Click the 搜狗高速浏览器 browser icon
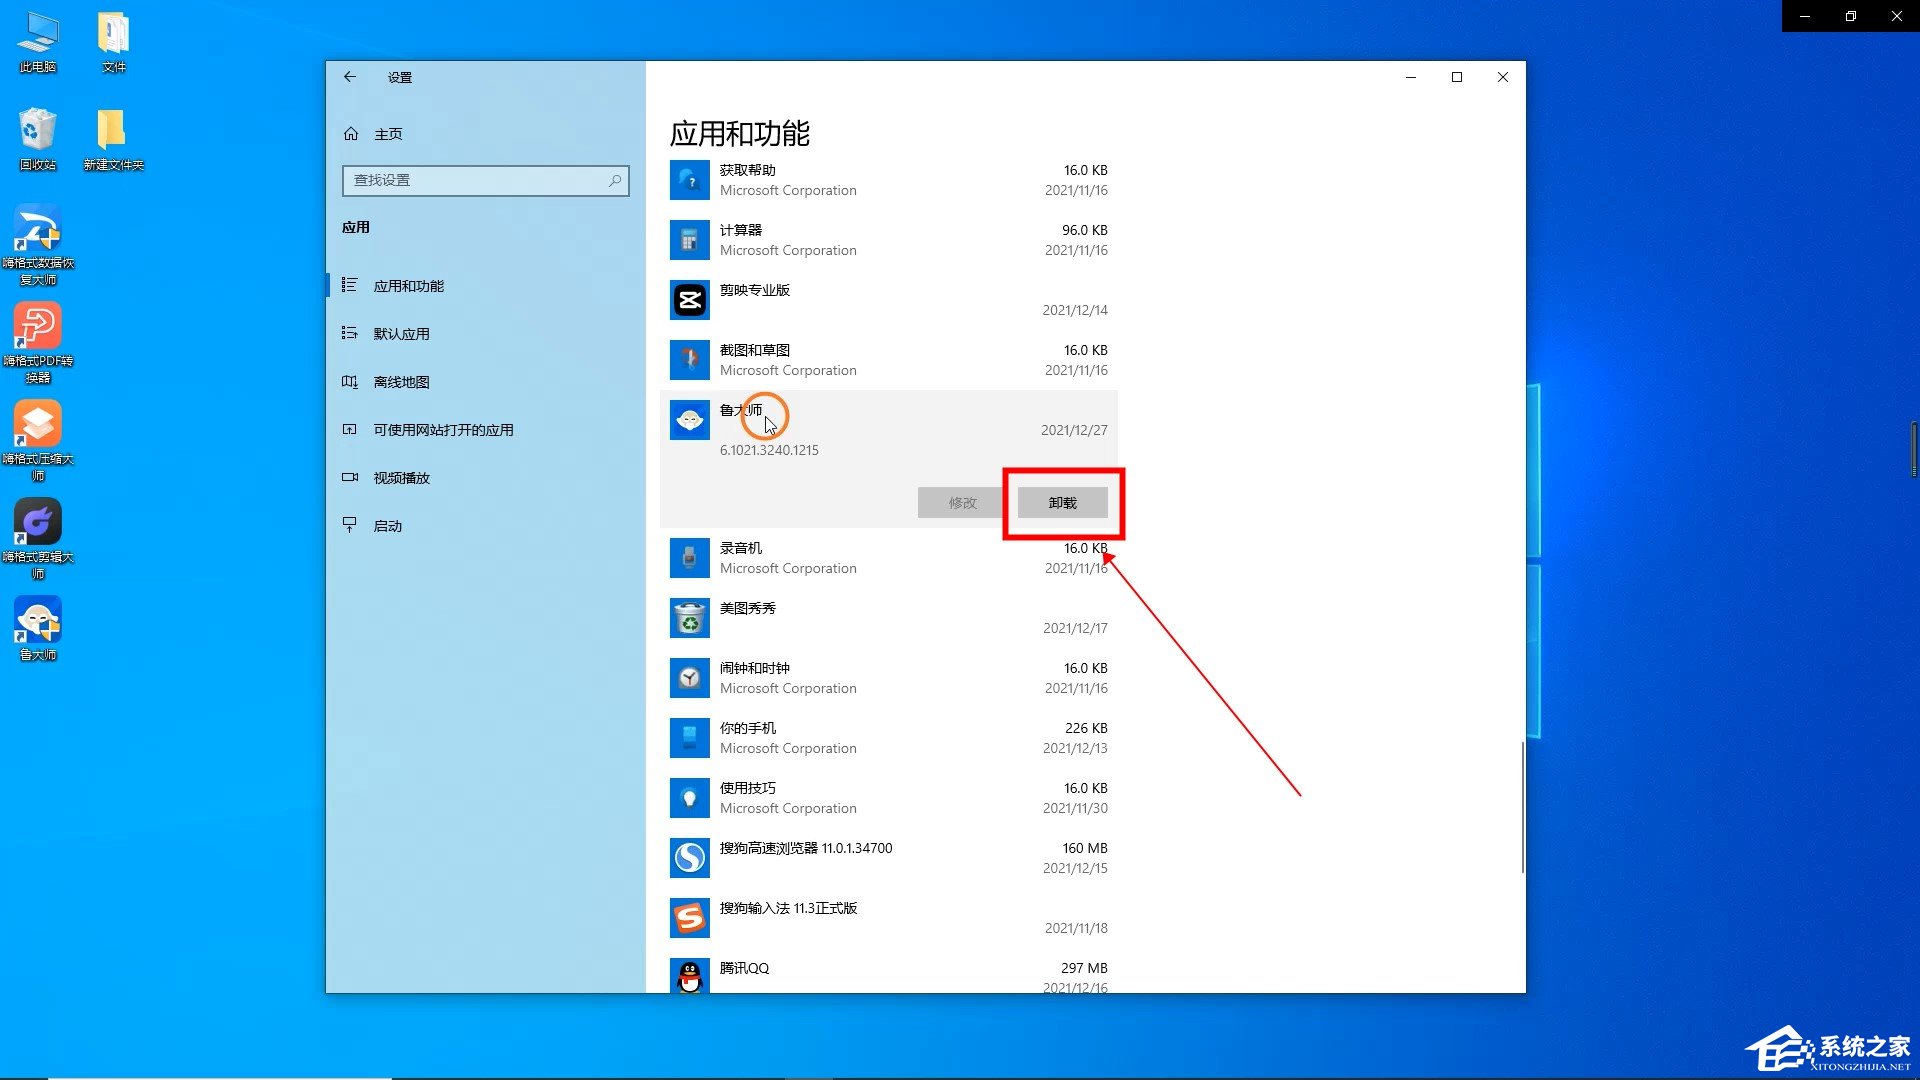The height and width of the screenshot is (1080, 1920). coord(689,858)
